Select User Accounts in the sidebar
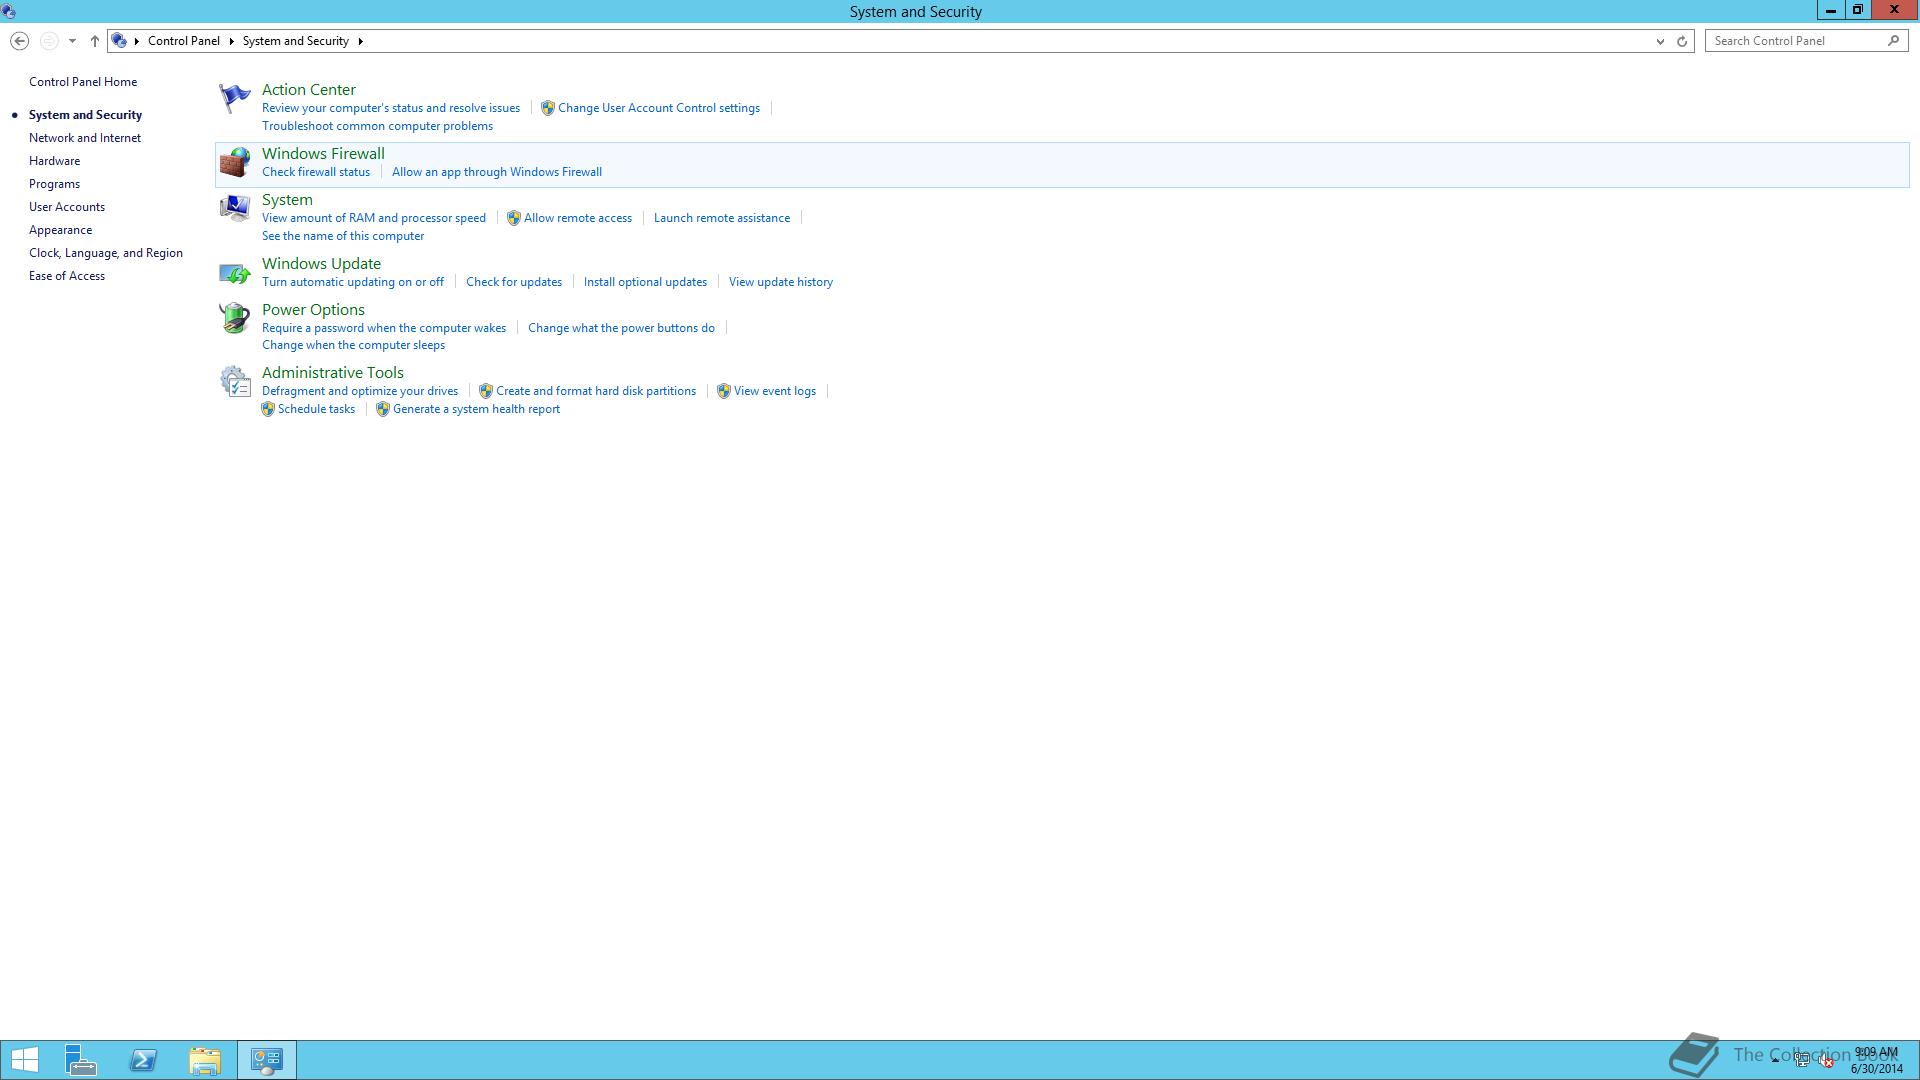The height and width of the screenshot is (1080, 1920). click(67, 207)
